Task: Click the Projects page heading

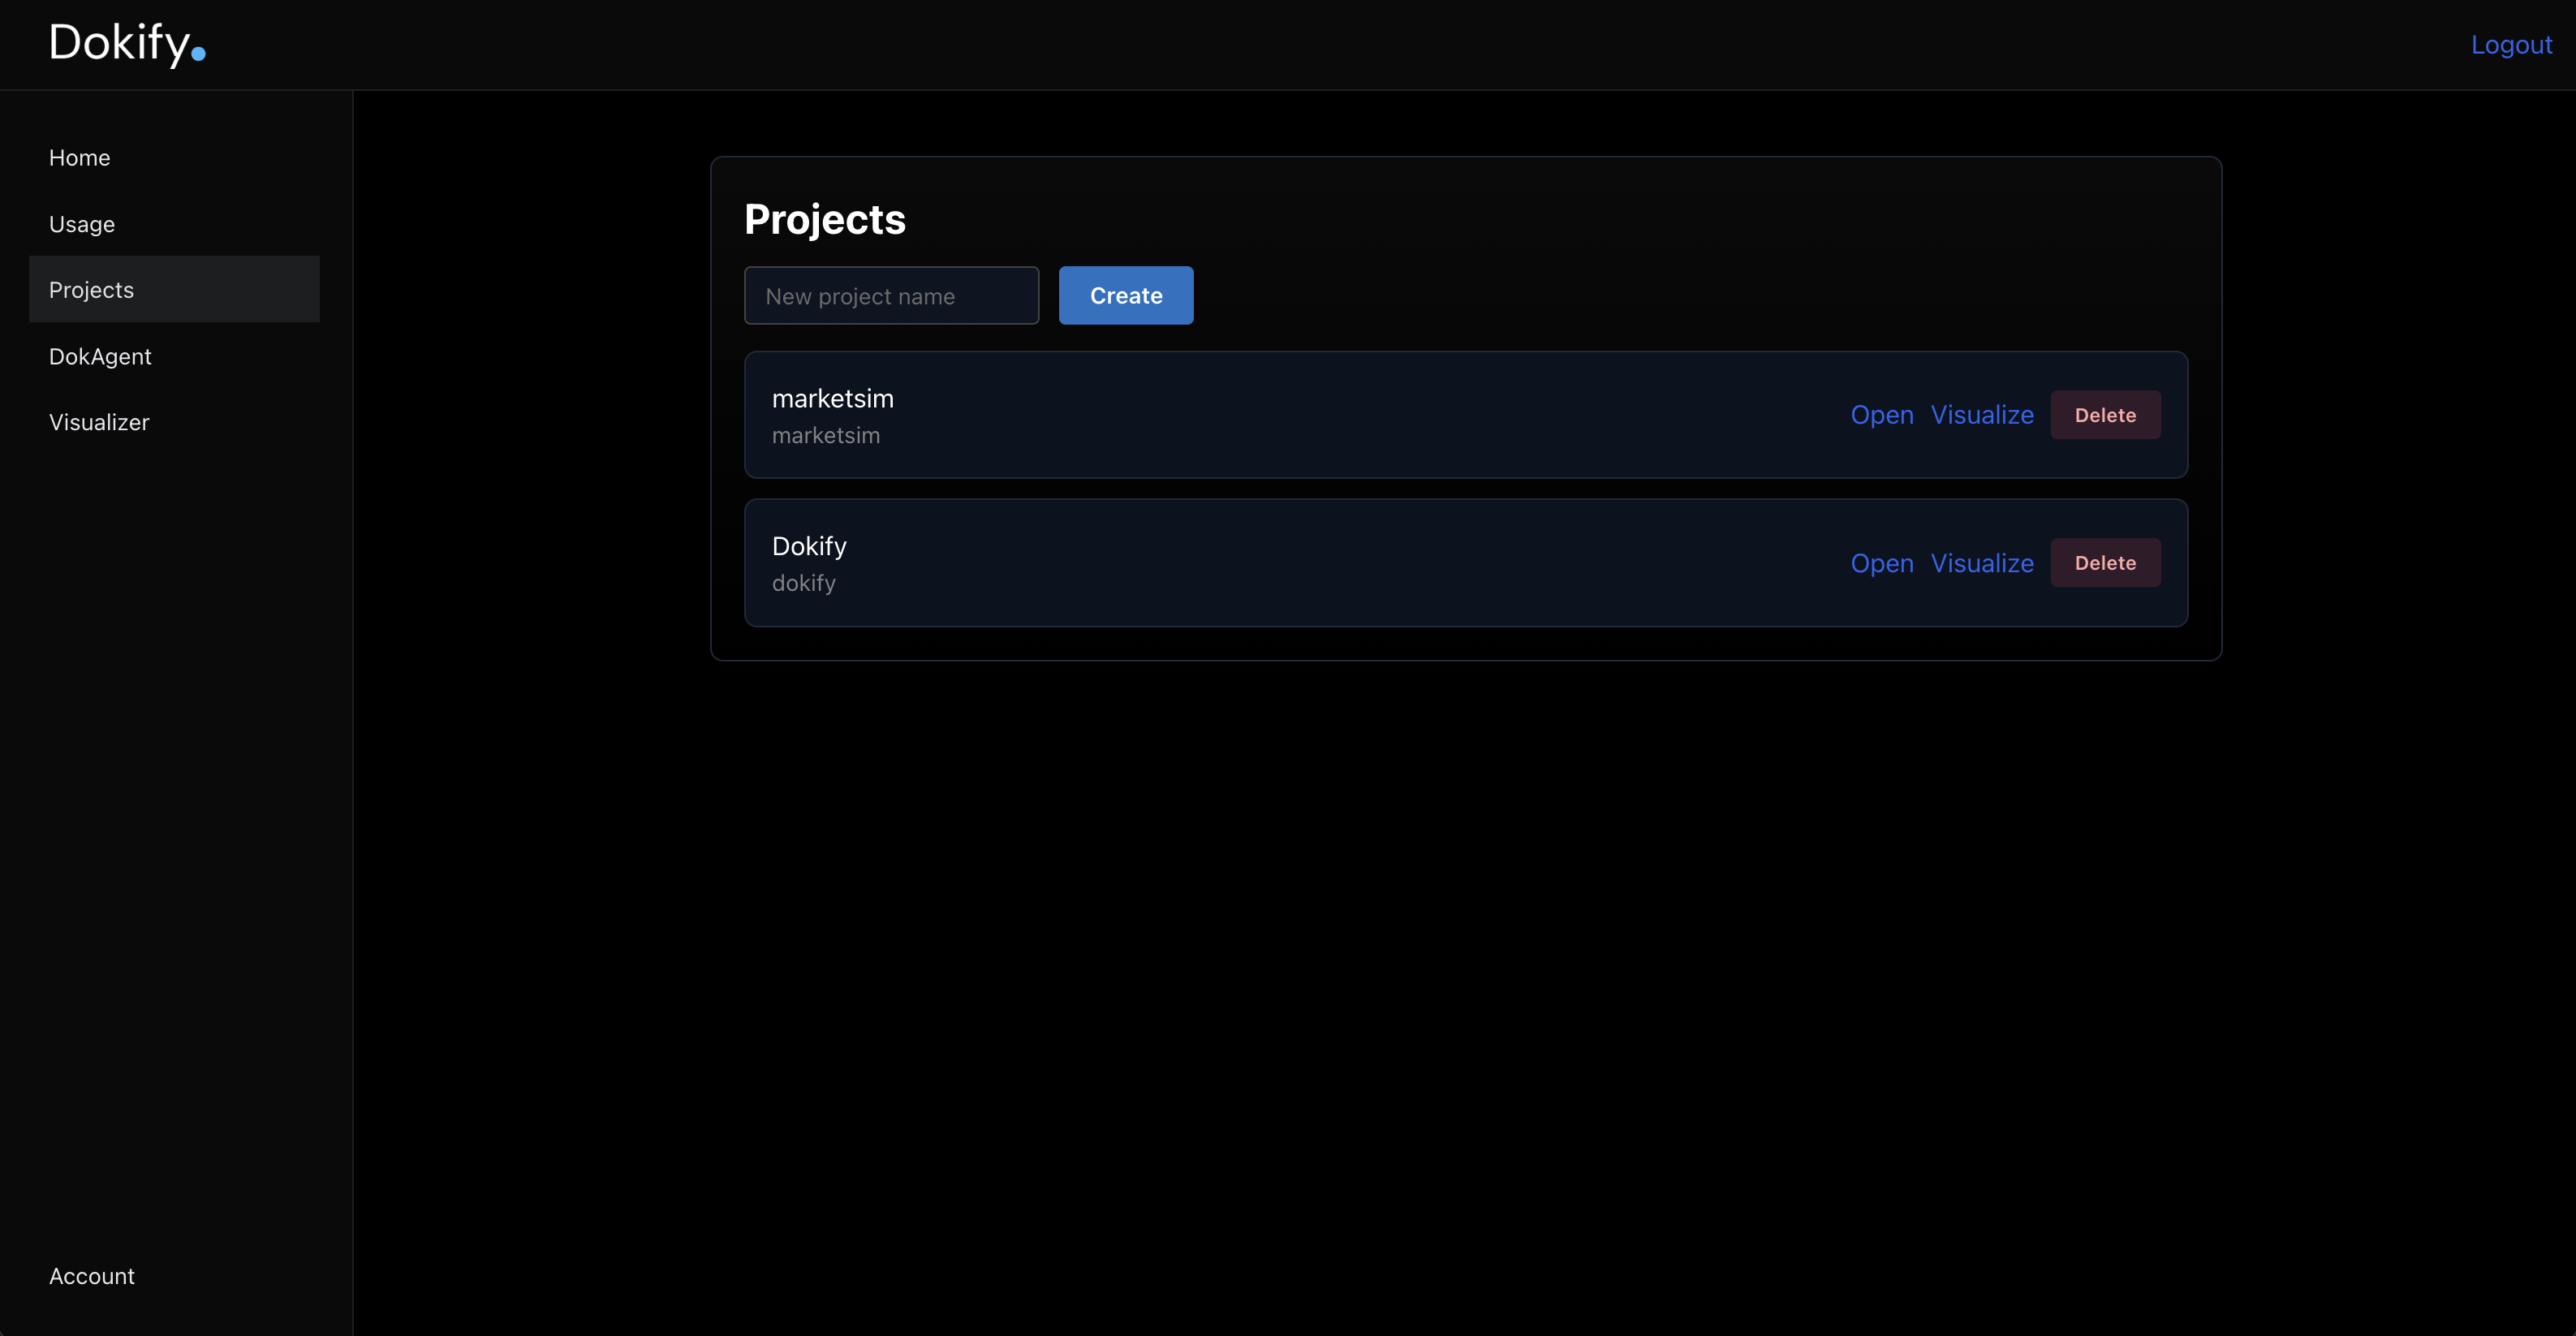Action: pyautogui.click(x=824, y=220)
